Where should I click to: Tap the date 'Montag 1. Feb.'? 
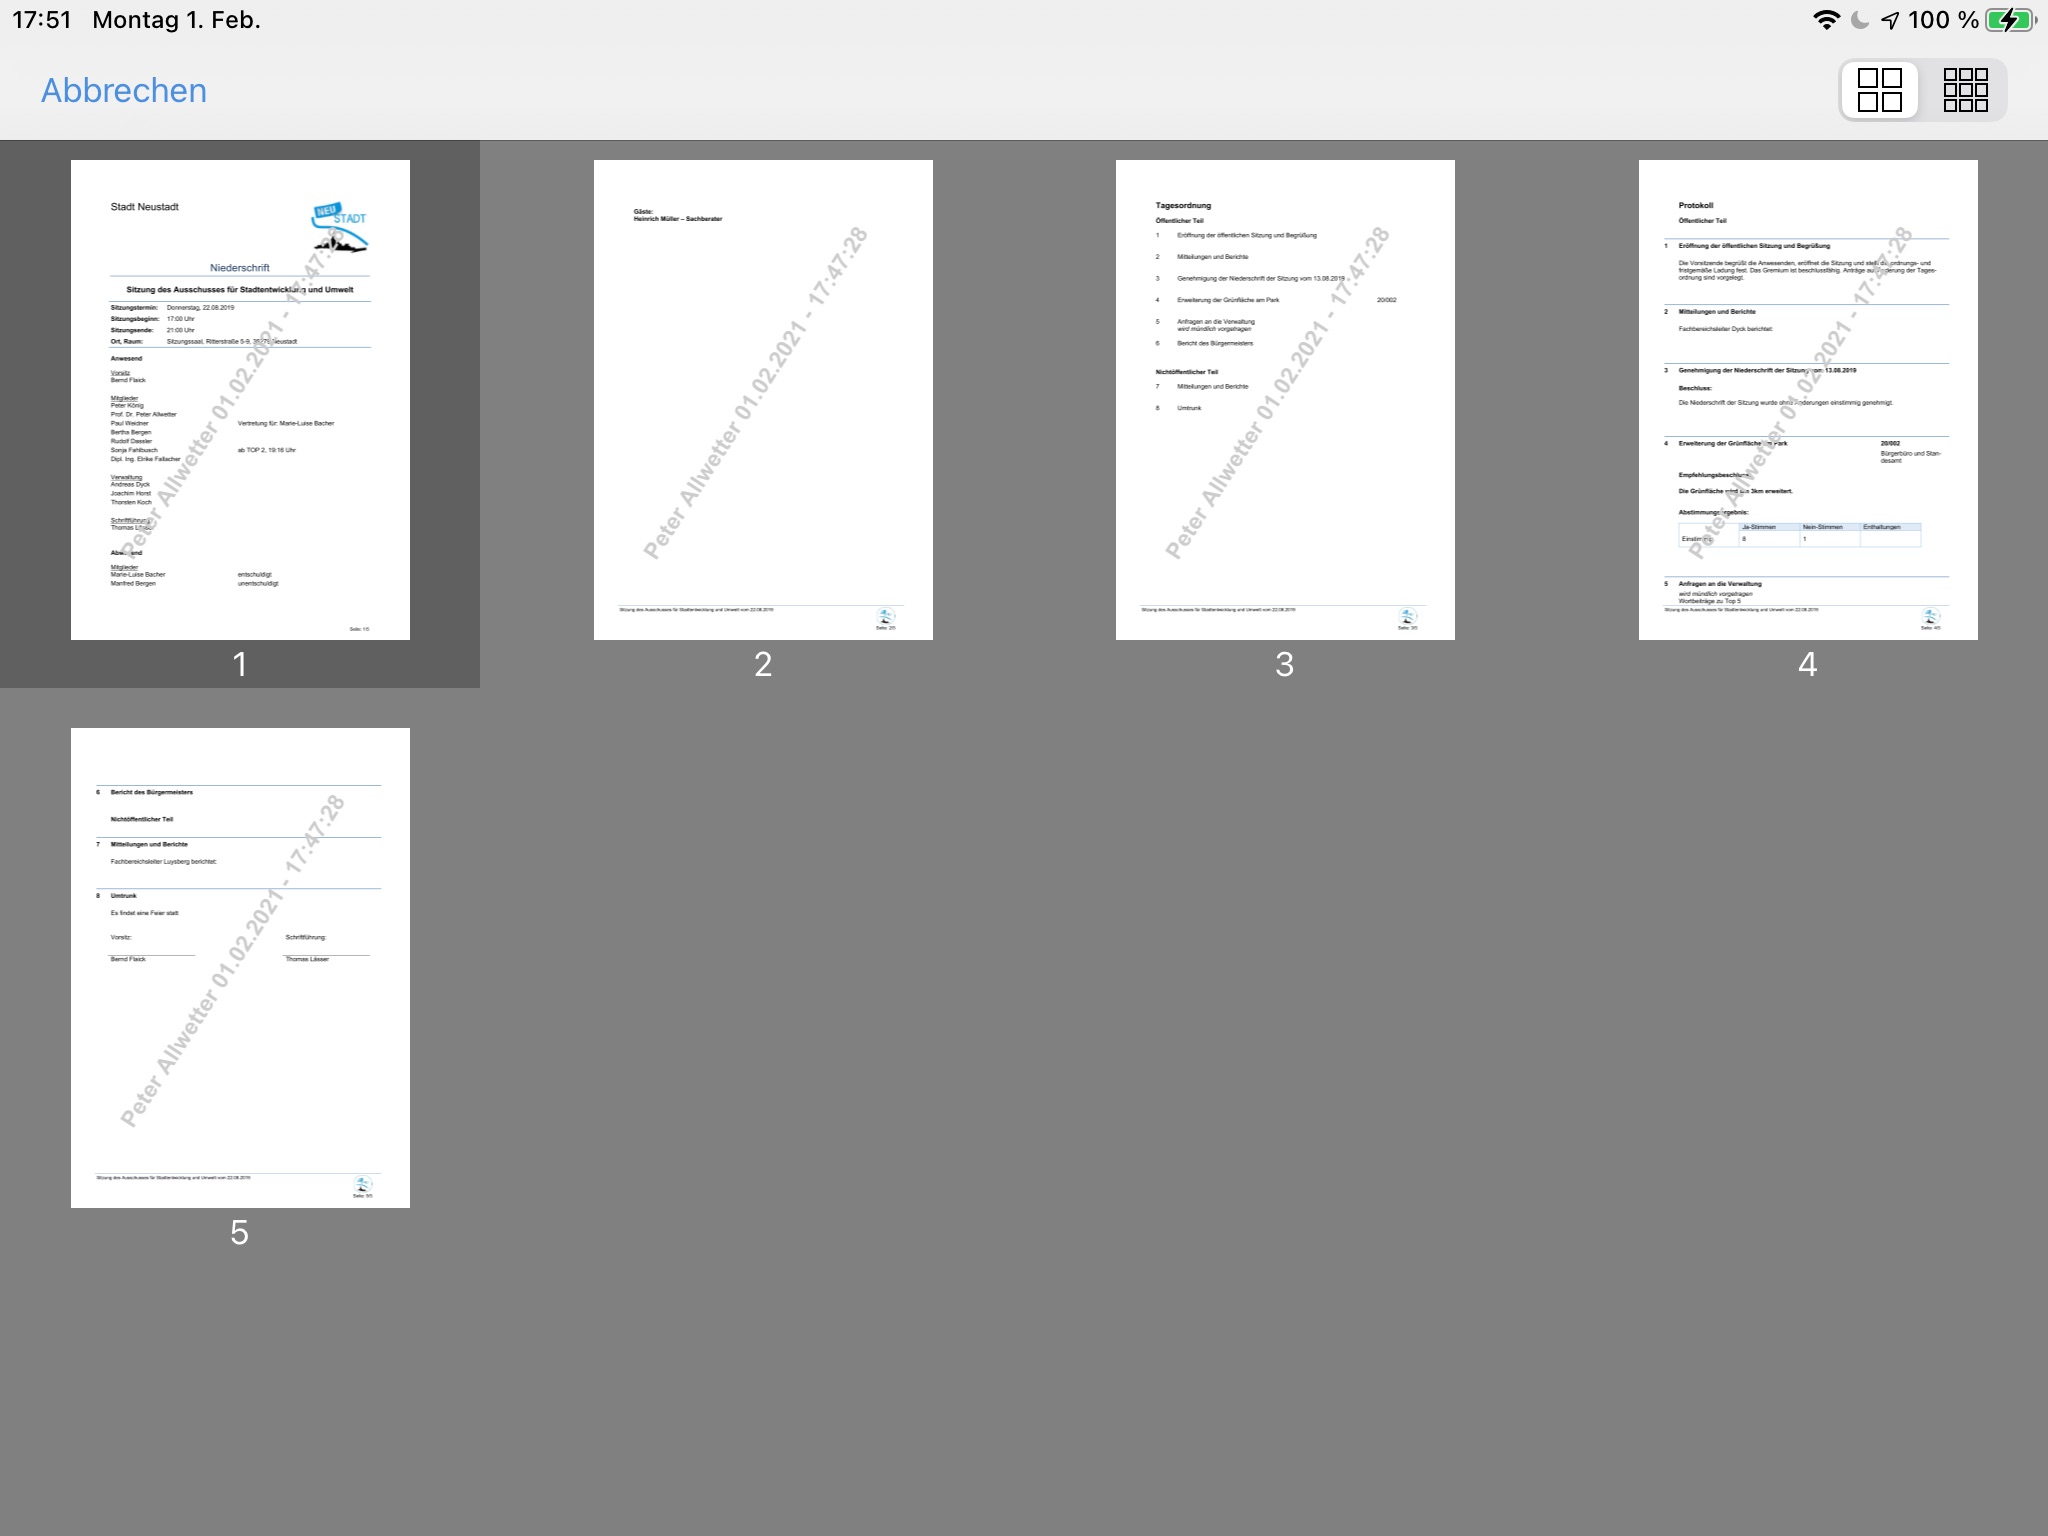(176, 20)
